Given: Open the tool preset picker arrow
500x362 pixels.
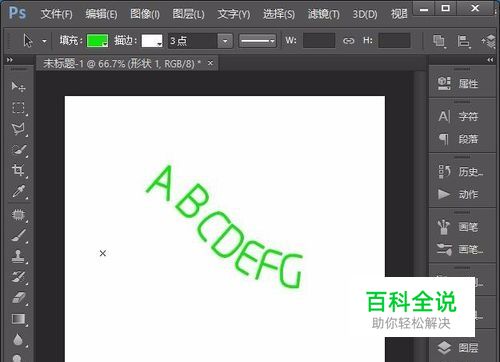Looking at the screenshot, I should pos(44,41).
